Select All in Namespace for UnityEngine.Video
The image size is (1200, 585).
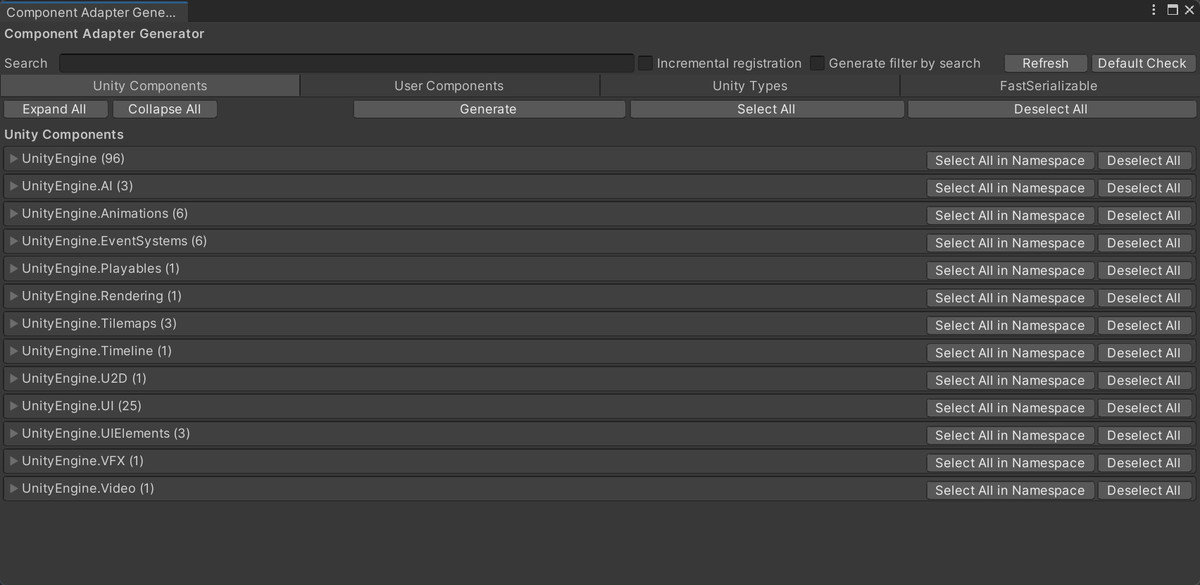pyautogui.click(x=1010, y=490)
